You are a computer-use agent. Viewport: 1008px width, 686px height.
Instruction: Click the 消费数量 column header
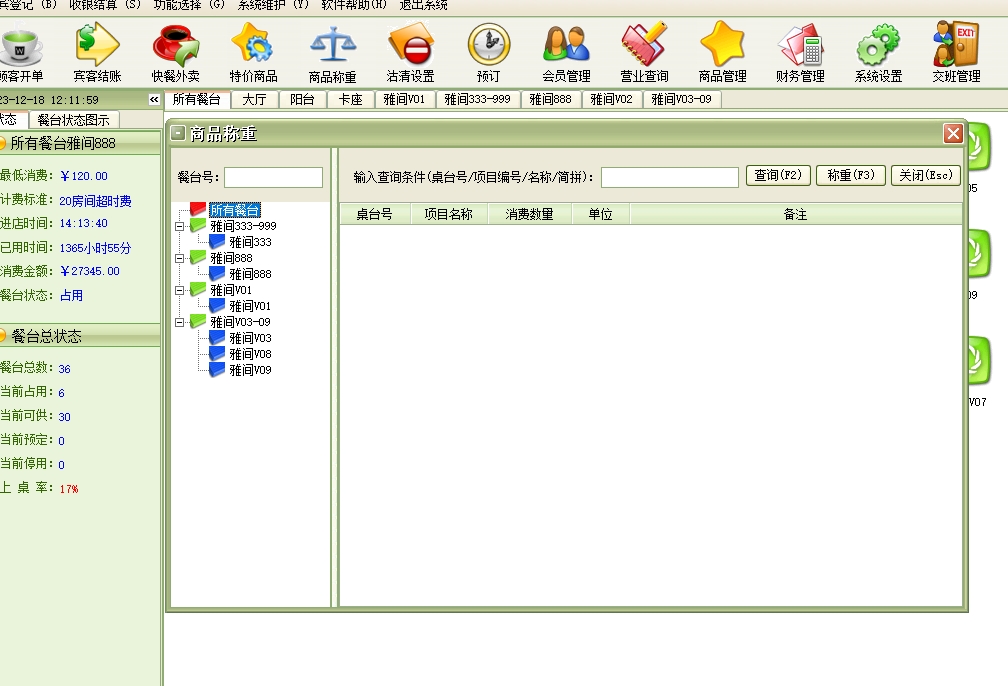click(529, 215)
